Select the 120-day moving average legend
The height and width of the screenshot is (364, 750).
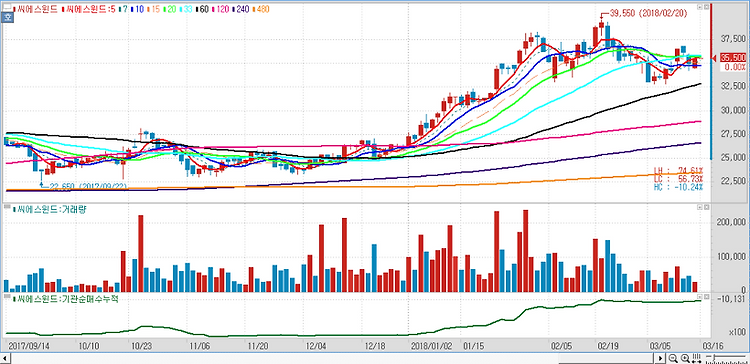[x=221, y=9]
